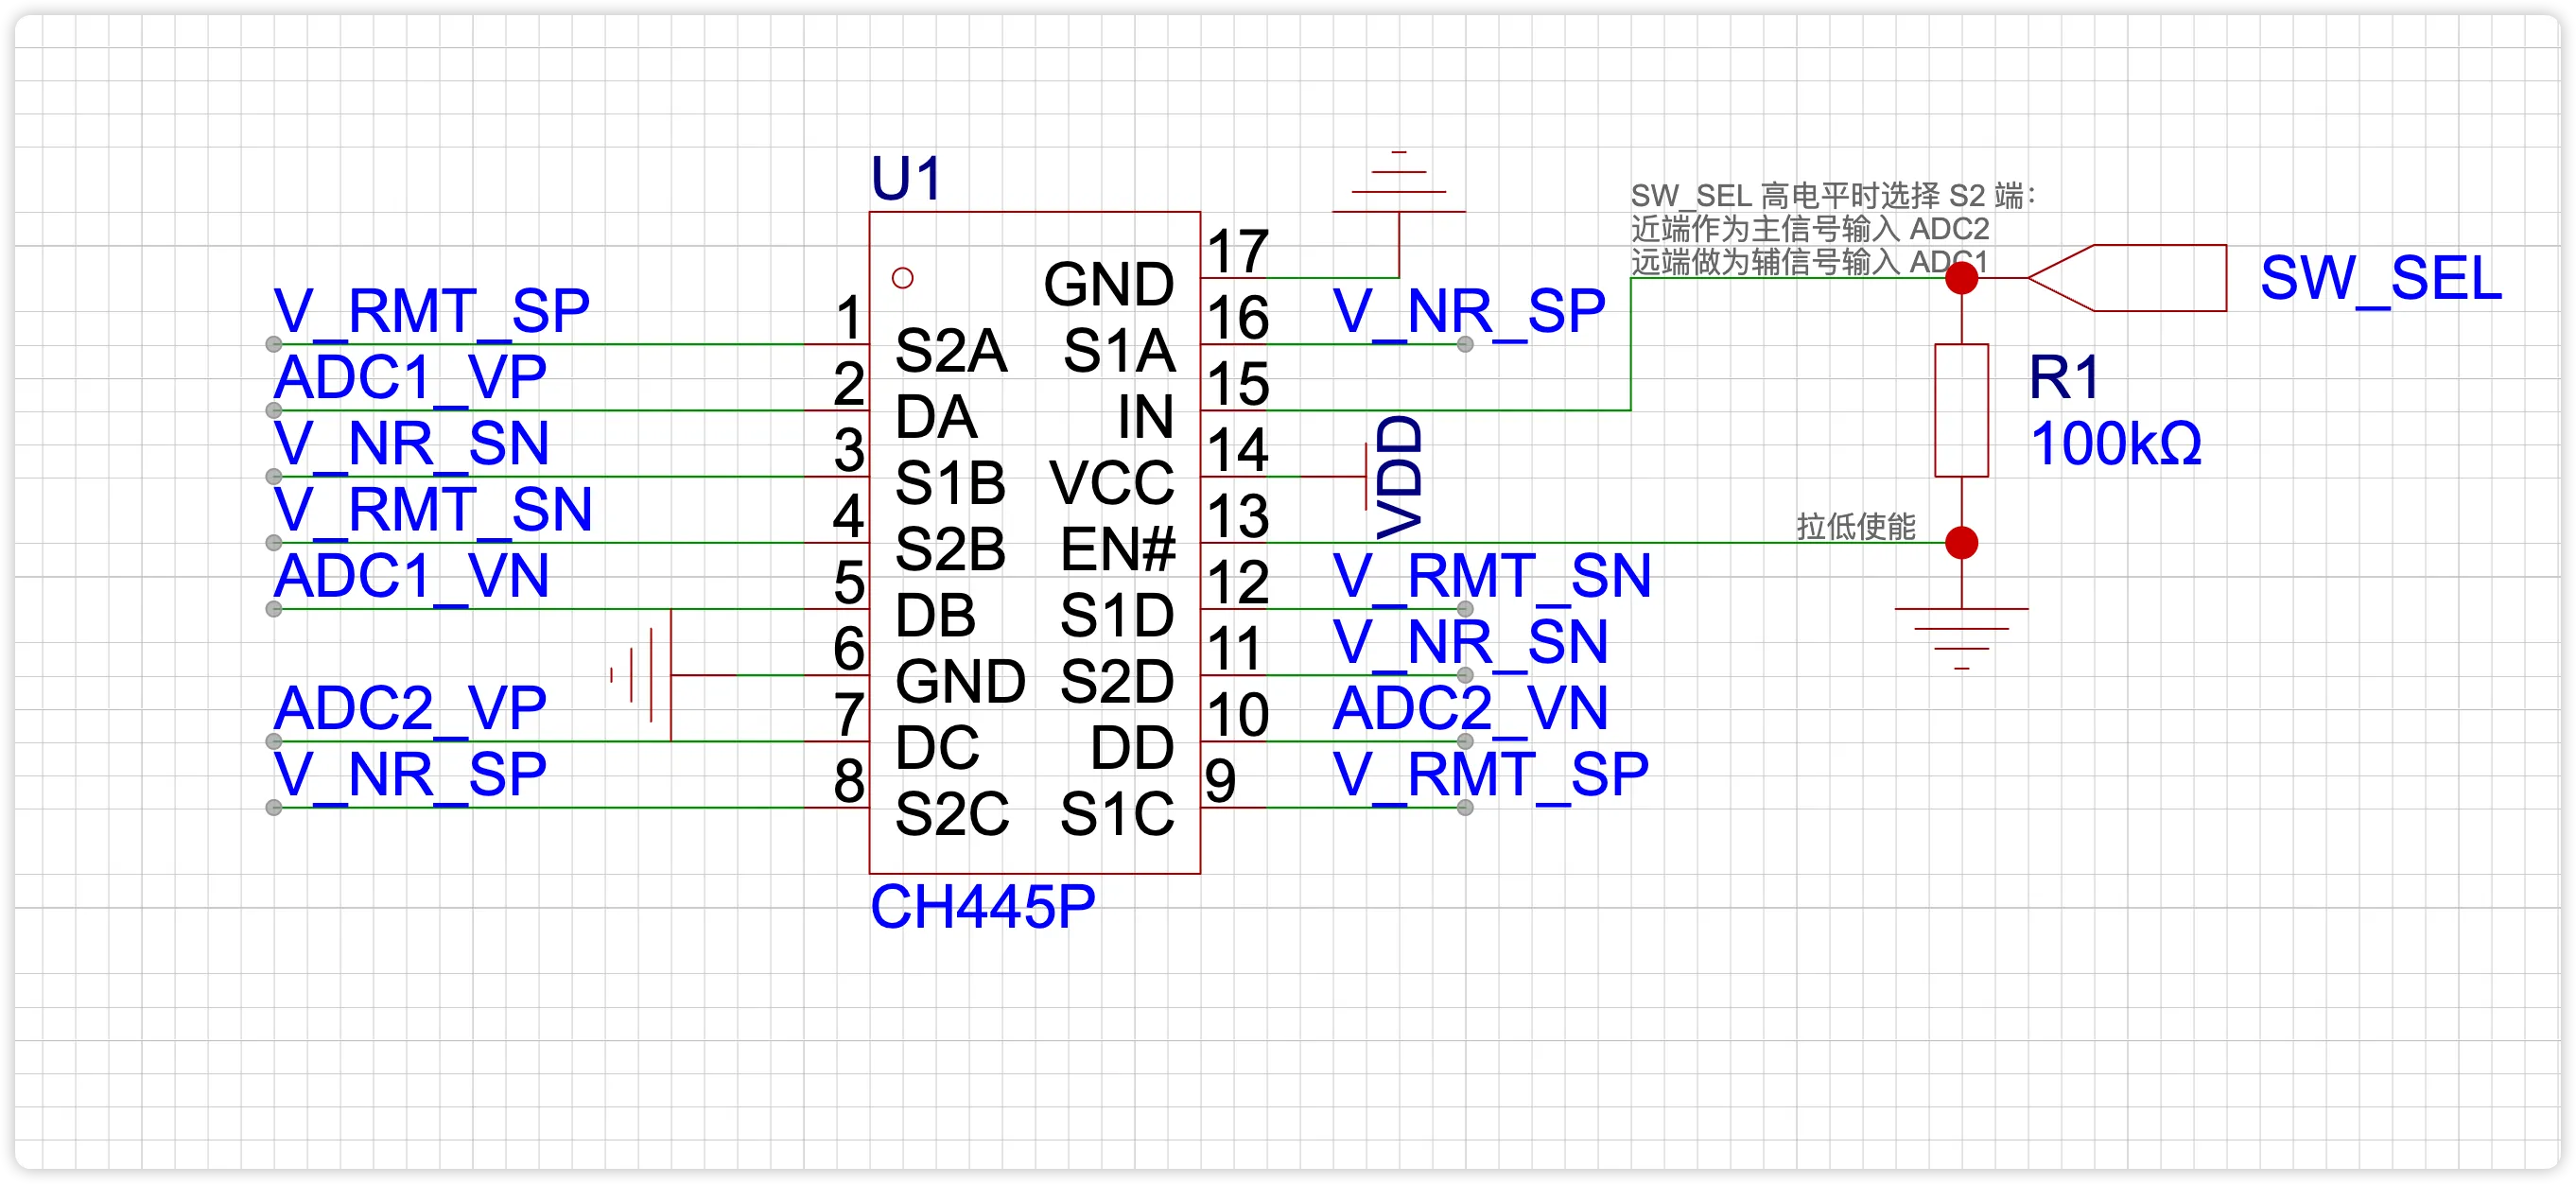Select the DB pin name
Viewport: 2576px width, 1184px height.
pos(935,615)
